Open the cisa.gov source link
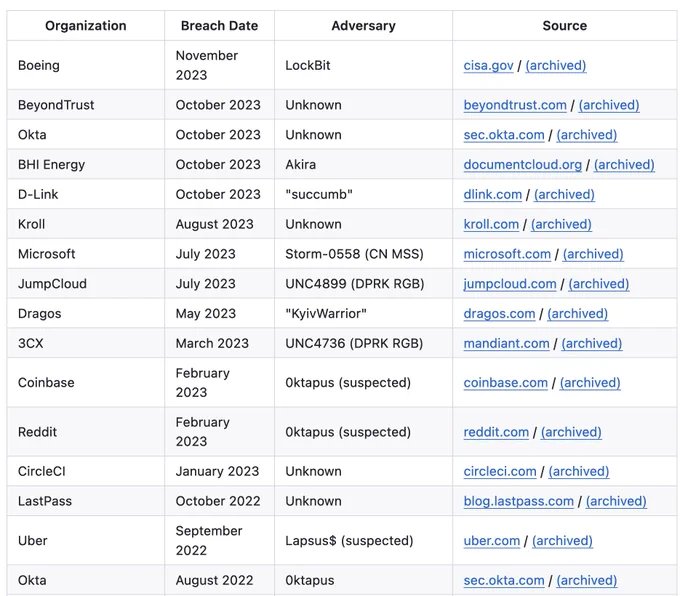Image resolution: width=680 pixels, height=596 pixels. 488,65
